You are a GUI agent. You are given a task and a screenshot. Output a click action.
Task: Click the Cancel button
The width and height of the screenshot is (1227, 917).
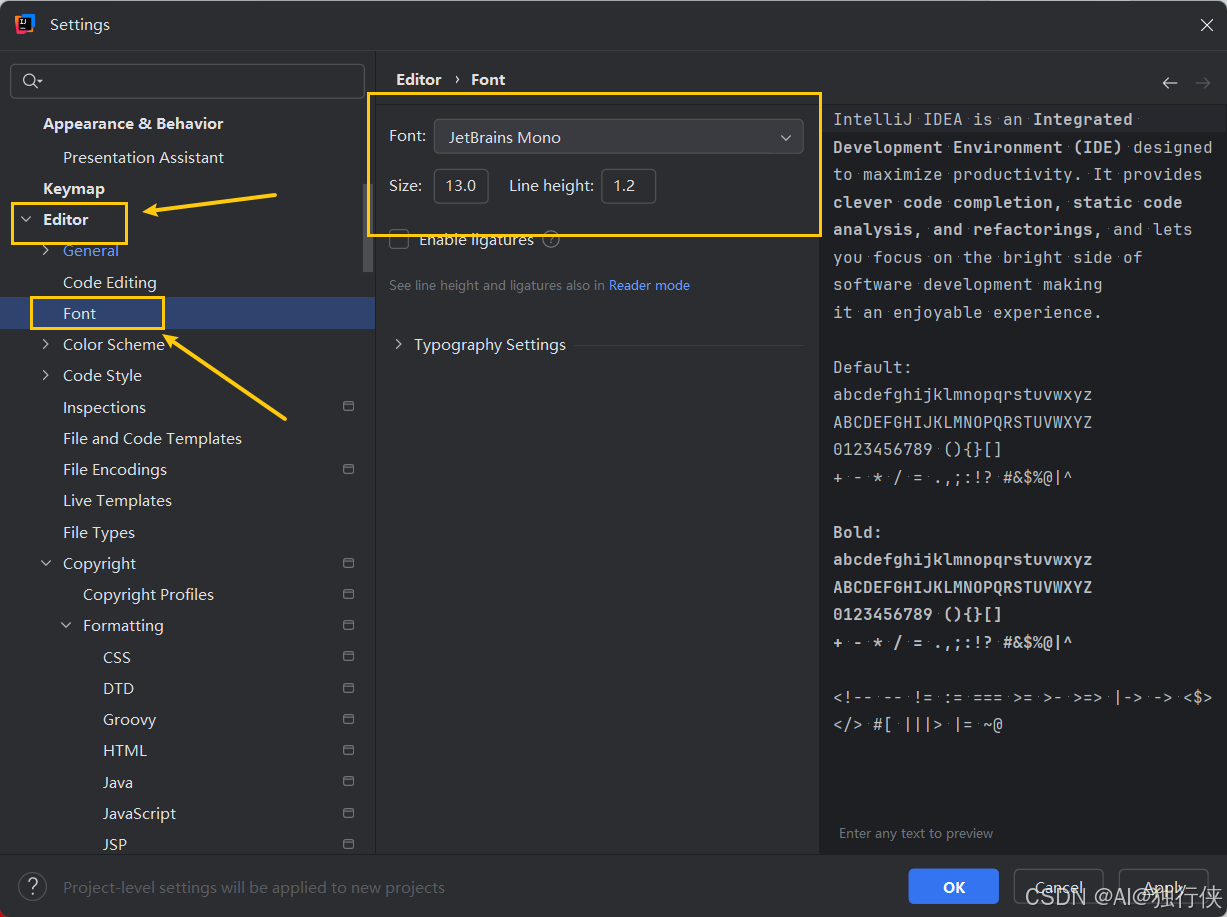(1059, 887)
